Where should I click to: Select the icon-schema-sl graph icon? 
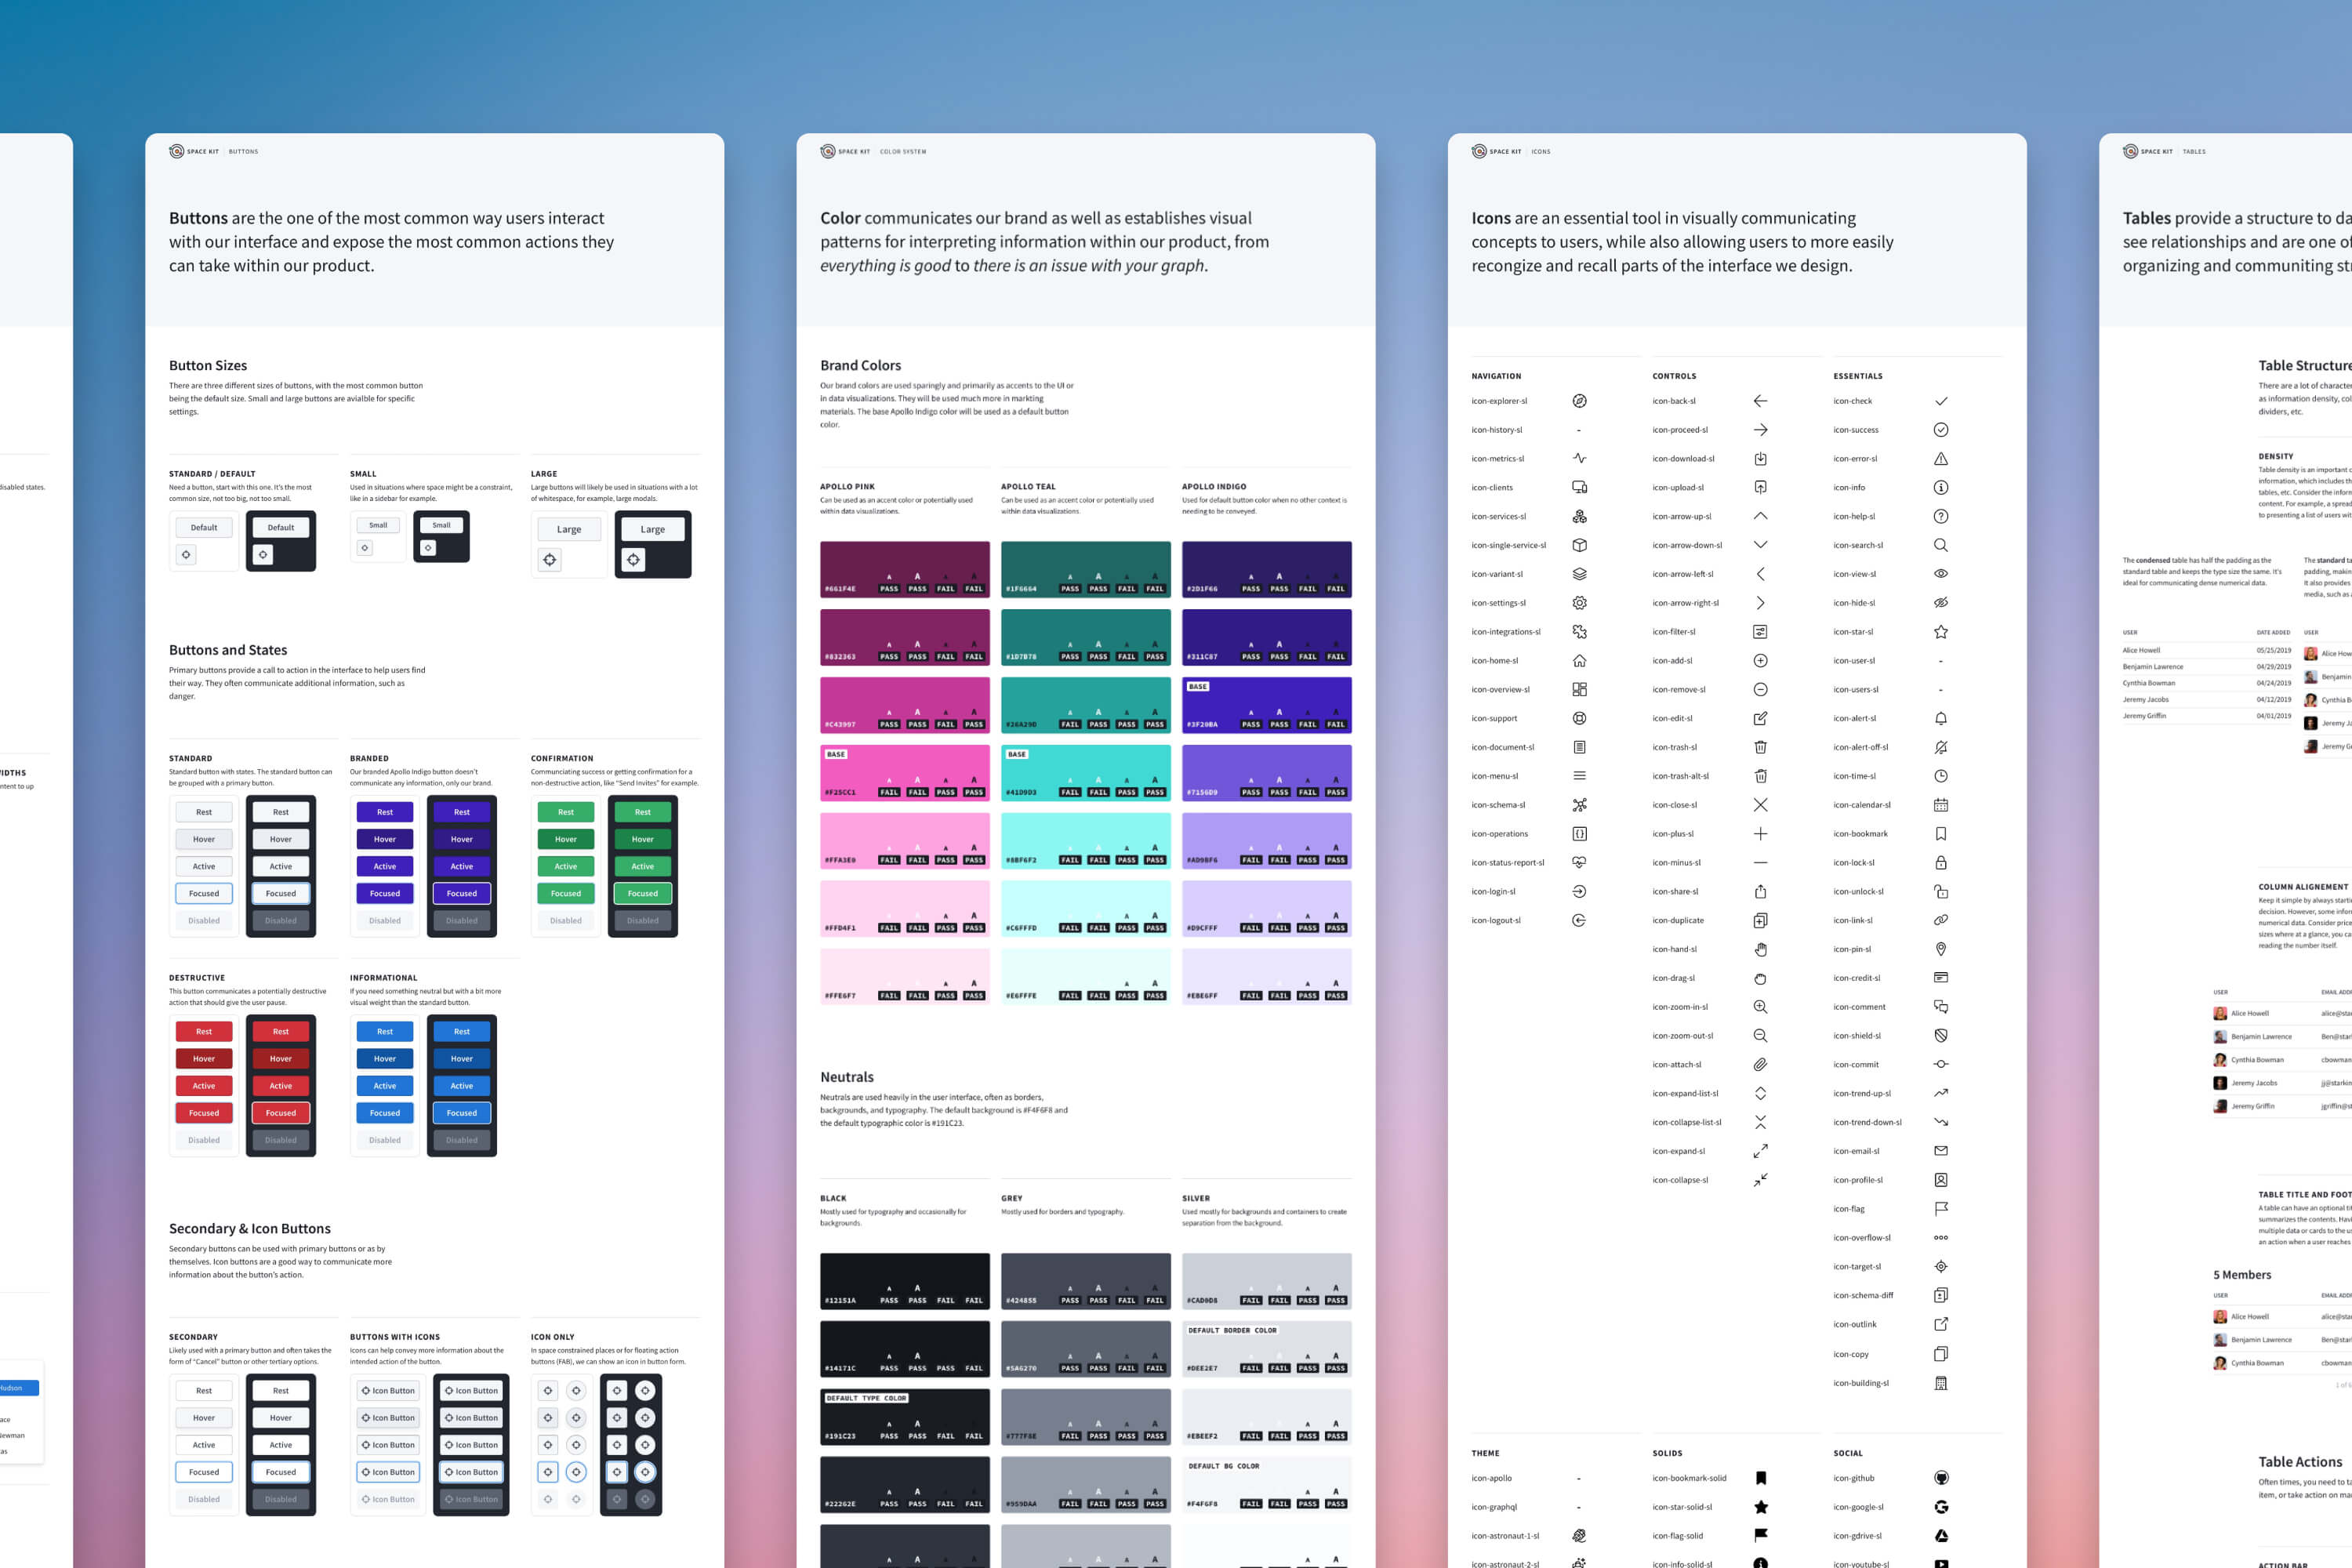(x=1579, y=805)
